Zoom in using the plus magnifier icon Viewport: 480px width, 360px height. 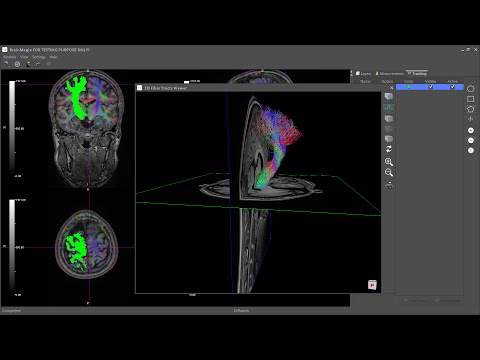tap(389, 162)
